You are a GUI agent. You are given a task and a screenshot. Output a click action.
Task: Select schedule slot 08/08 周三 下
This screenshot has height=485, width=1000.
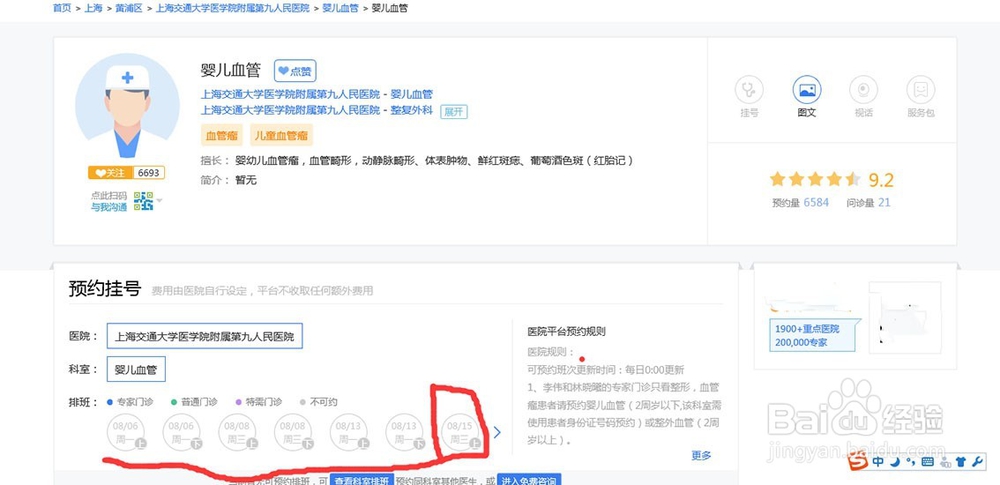[x=293, y=433]
